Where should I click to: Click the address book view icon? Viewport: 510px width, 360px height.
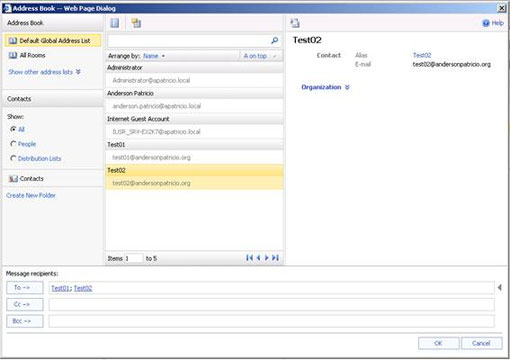[115, 23]
